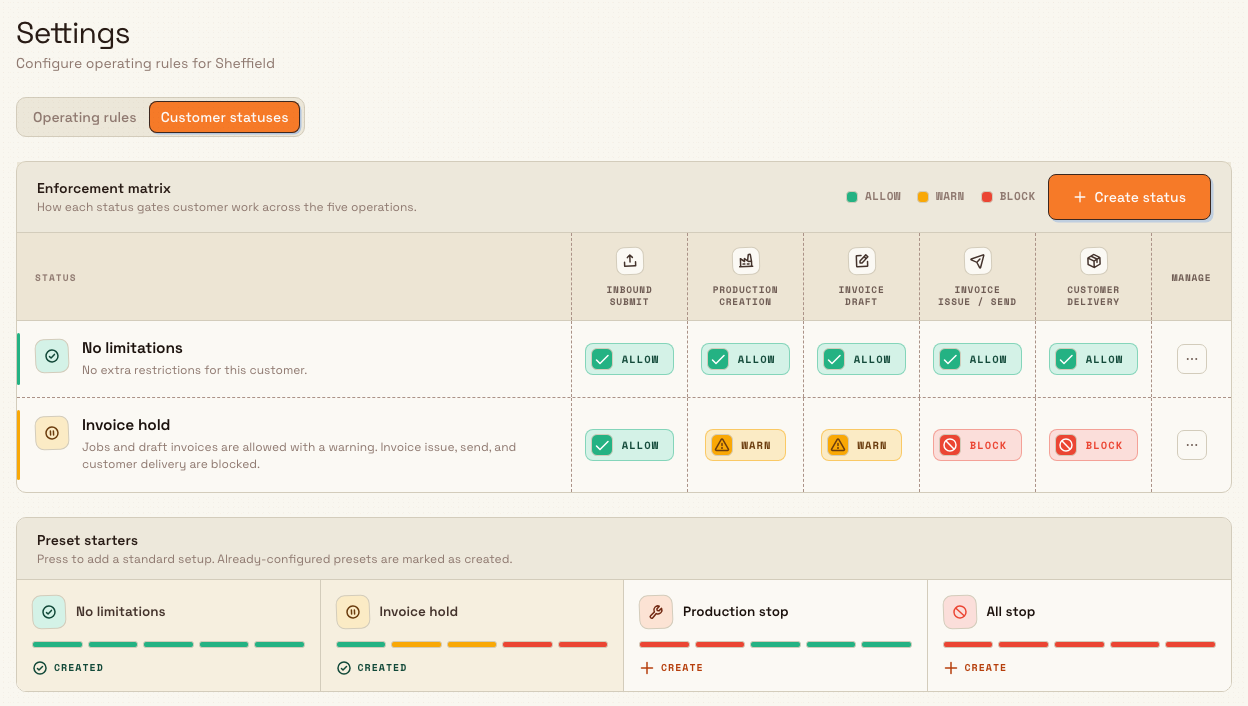Image resolution: width=1248 pixels, height=706 pixels.
Task: Click the red BLOCK legend swatch
Action: [987, 197]
